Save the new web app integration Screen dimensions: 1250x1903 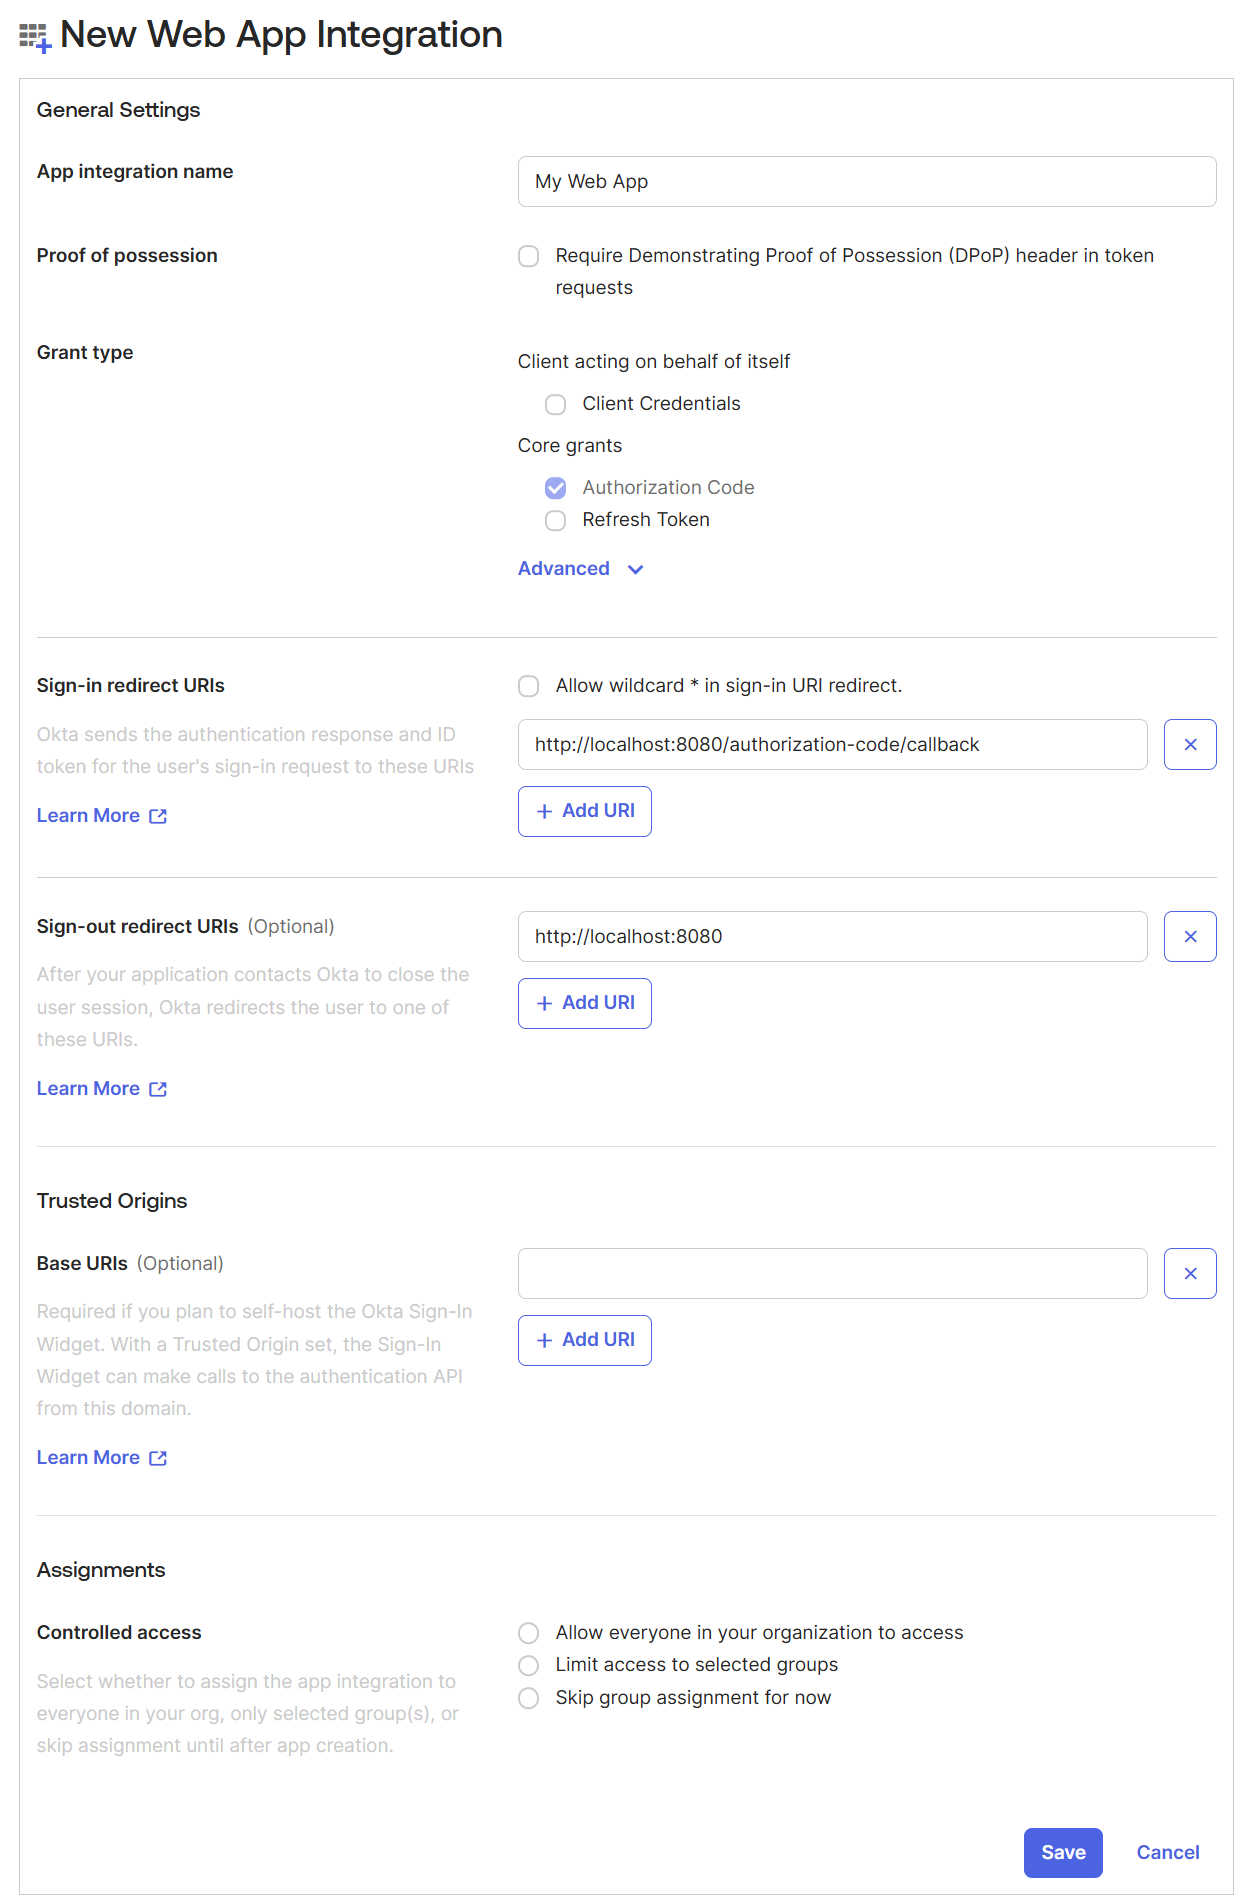coord(1063,1853)
